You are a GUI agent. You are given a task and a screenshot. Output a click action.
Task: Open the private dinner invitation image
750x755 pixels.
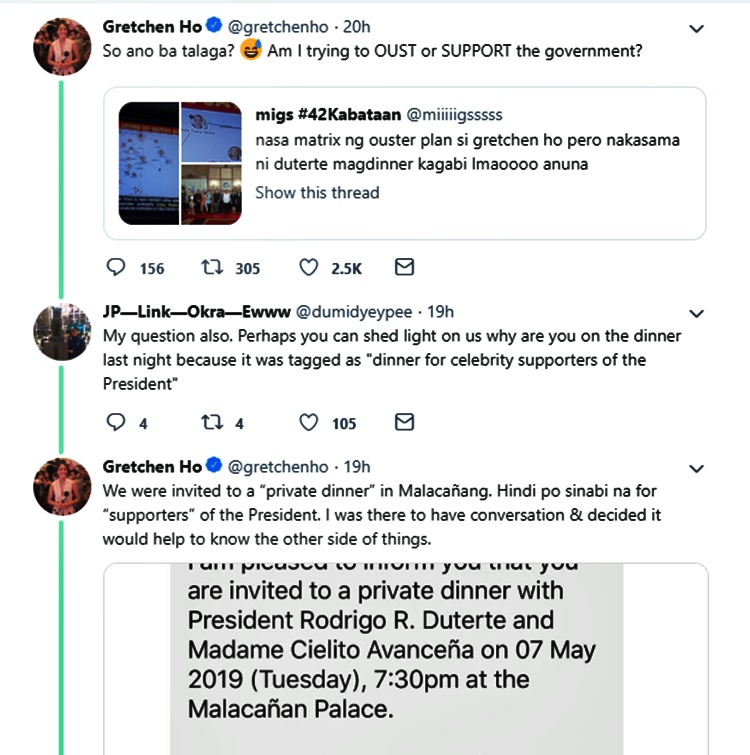coord(406,659)
